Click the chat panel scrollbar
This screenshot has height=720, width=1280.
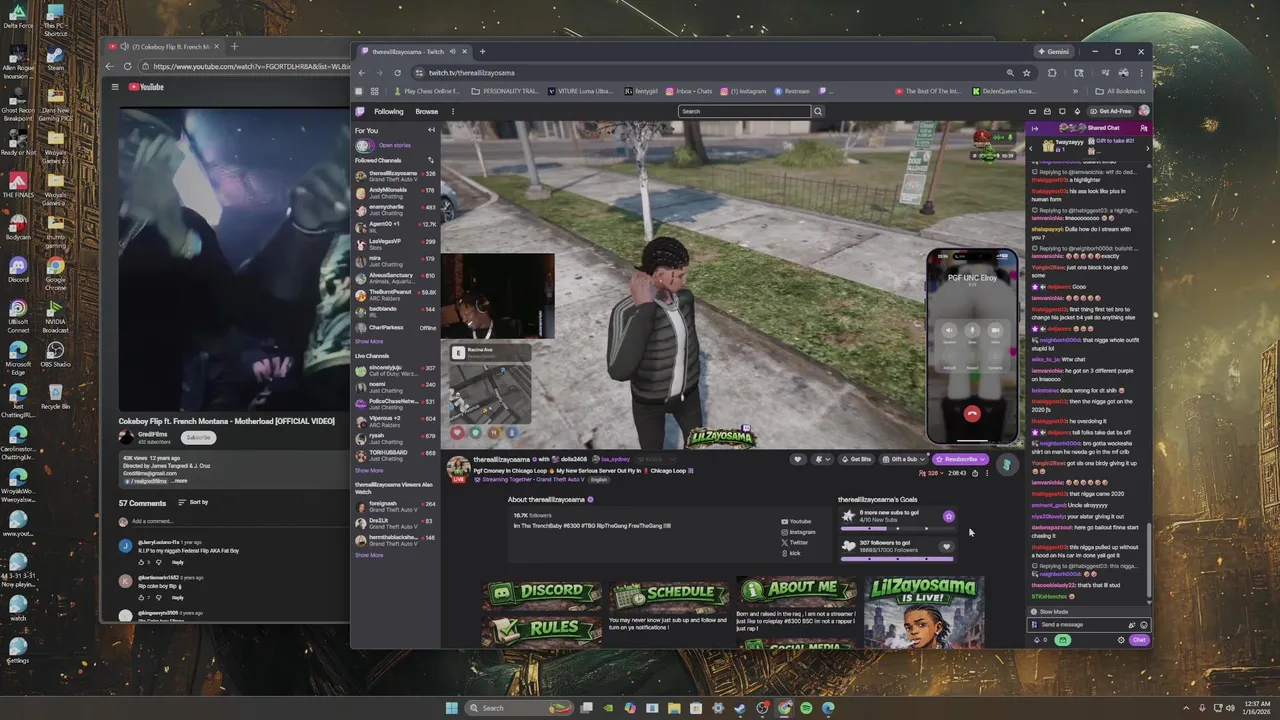point(1149,562)
